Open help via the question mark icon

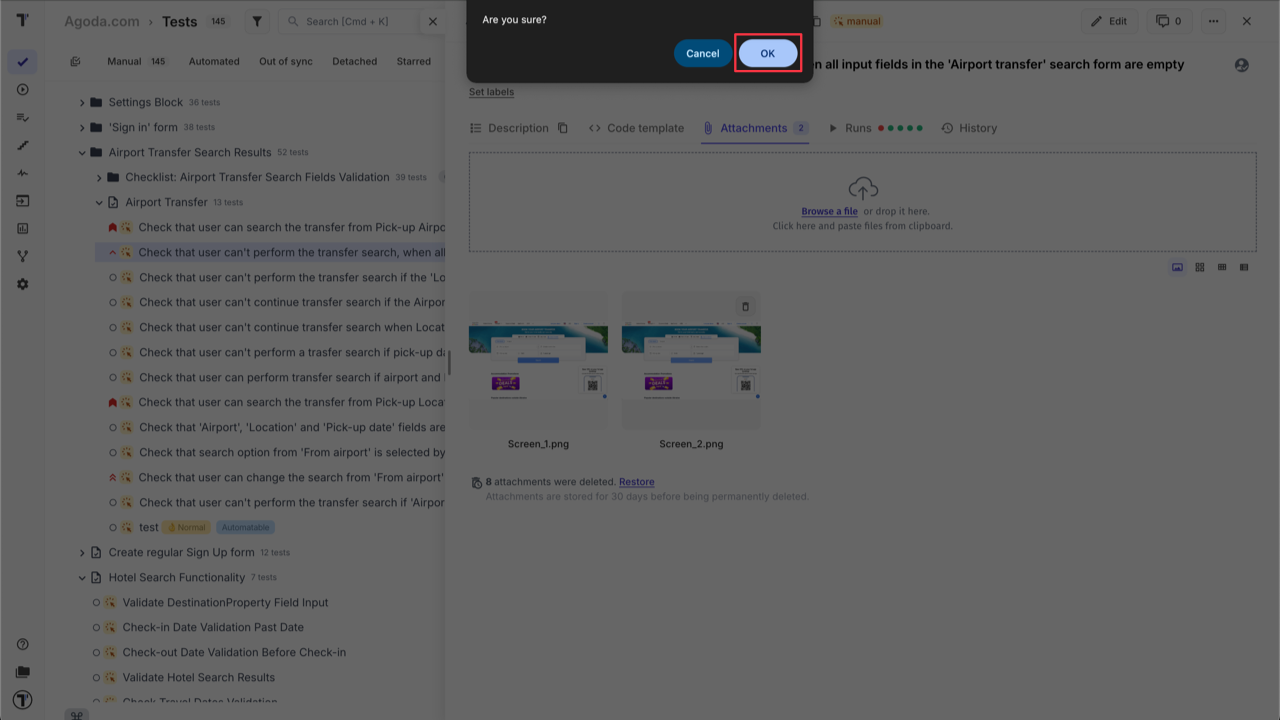[22, 644]
